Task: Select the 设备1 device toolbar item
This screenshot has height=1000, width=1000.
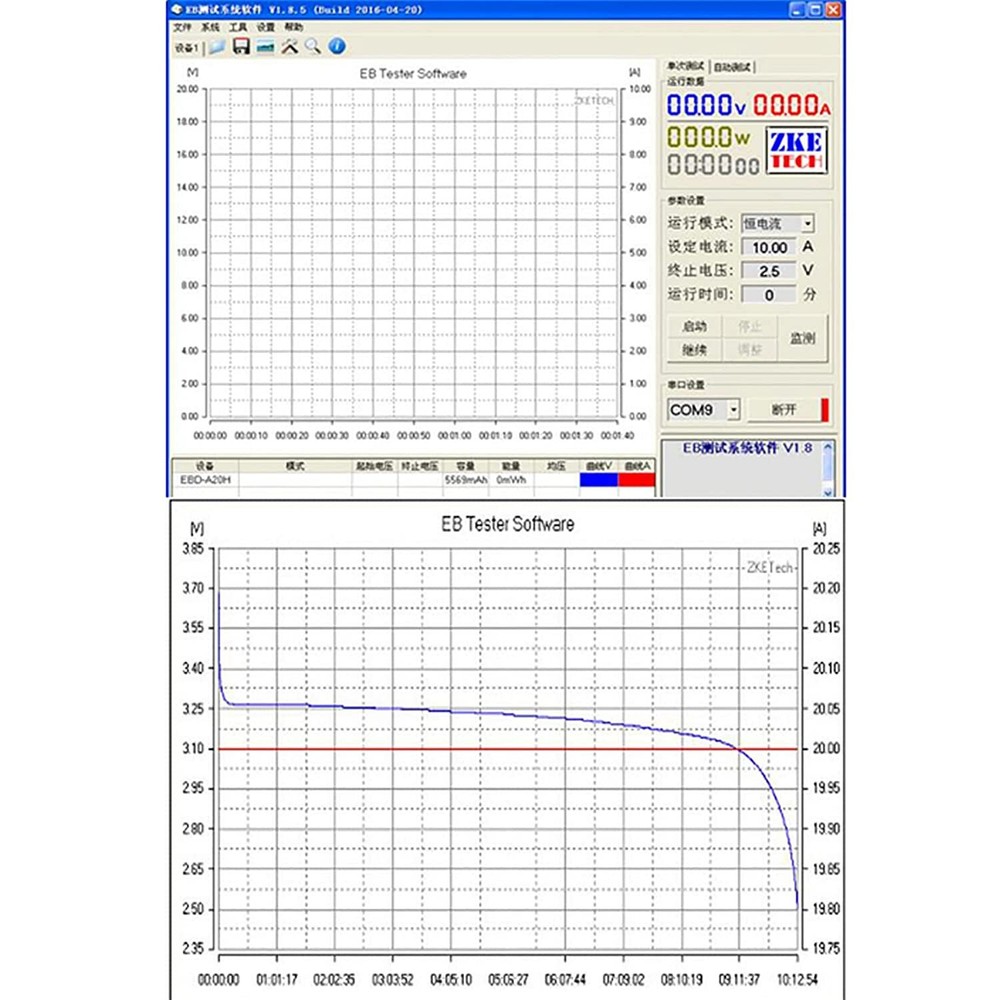Action: [186, 48]
